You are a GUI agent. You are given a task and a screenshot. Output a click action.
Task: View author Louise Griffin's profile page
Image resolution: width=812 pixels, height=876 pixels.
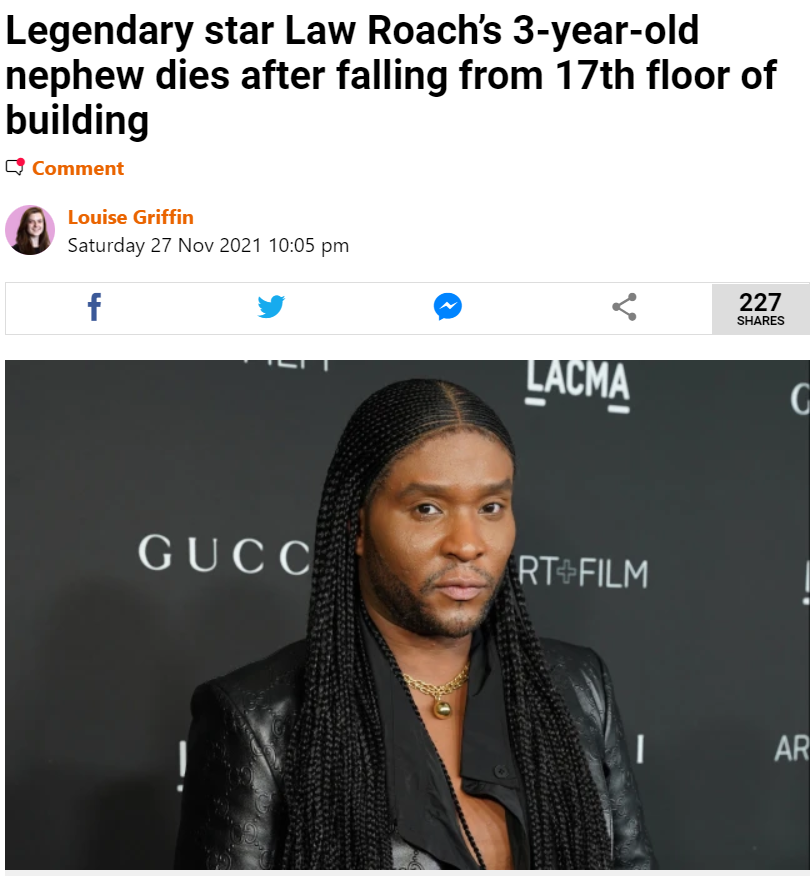tap(131, 217)
